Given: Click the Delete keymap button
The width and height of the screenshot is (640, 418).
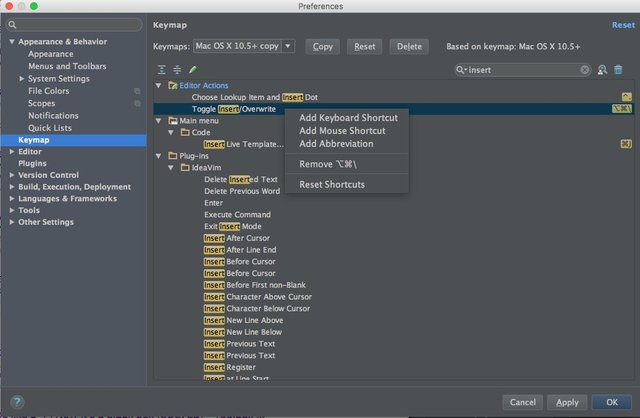Looking at the screenshot, I should pos(409,47).
